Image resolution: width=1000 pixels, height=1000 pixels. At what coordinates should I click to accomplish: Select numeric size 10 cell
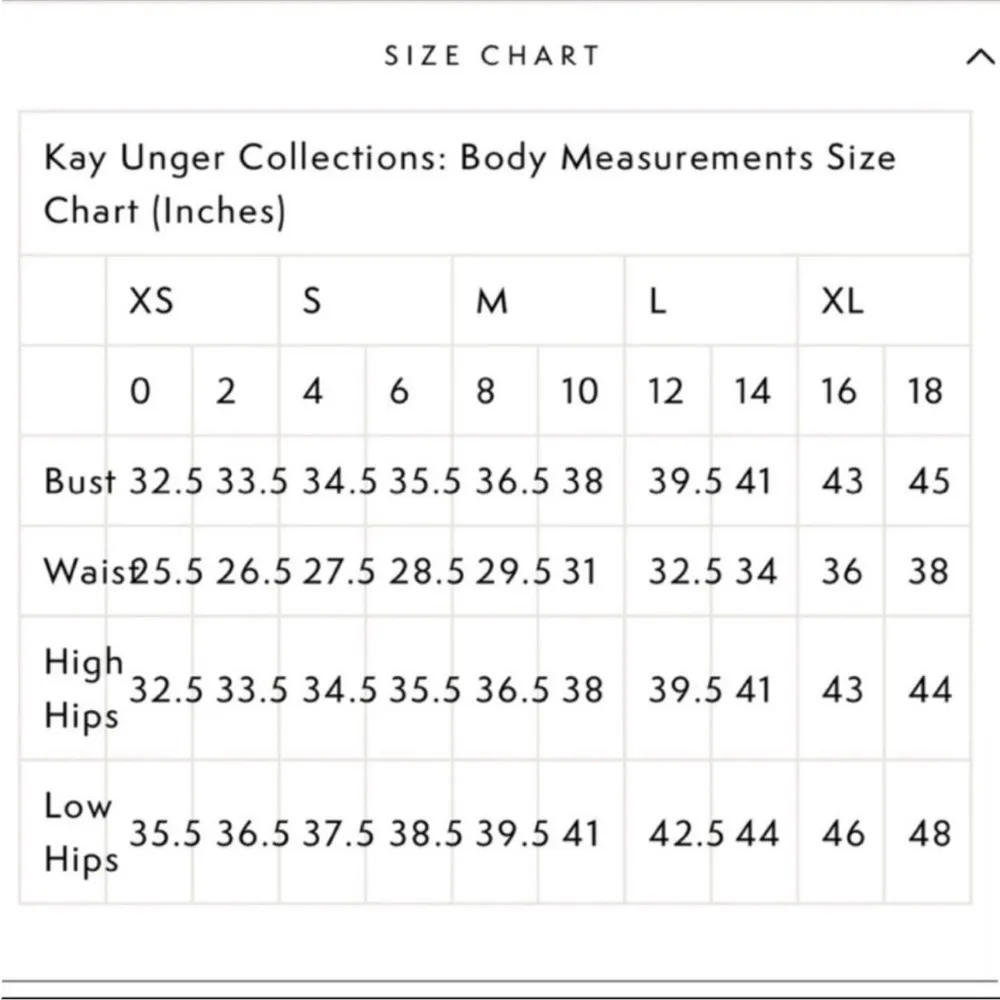[x=580, y=391]
